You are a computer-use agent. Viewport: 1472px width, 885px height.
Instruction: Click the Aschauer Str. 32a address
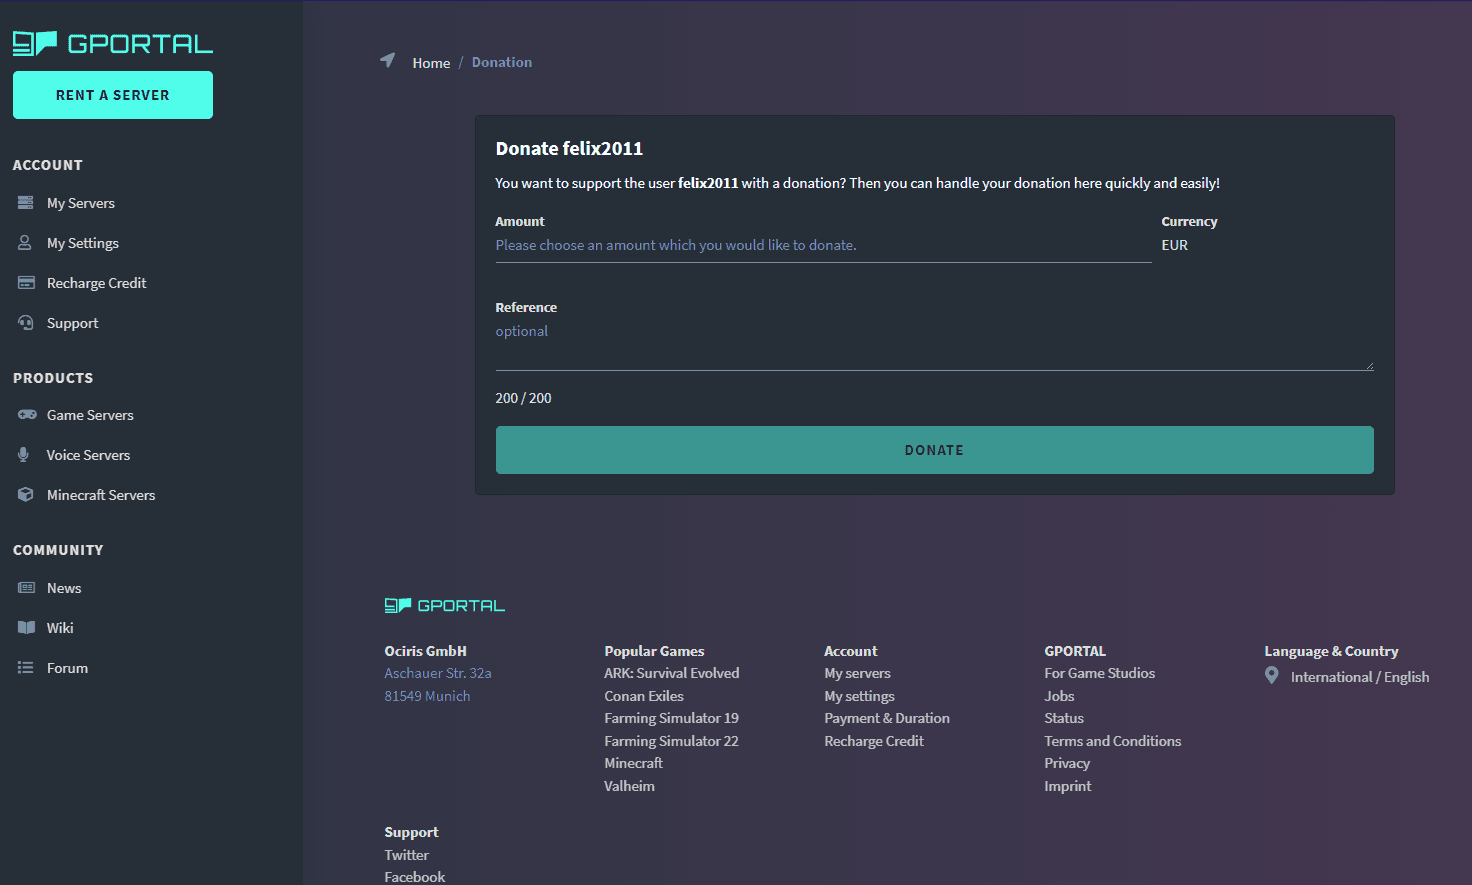tap(438, 673)
